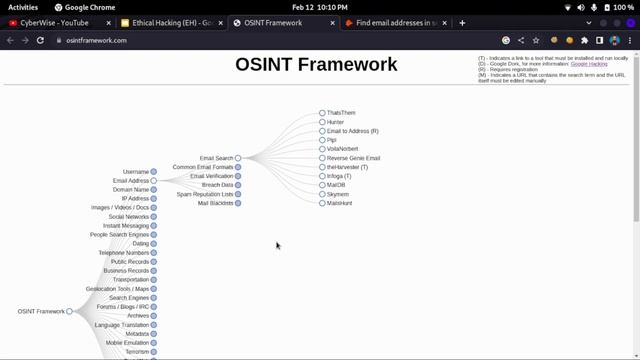Expand the Dating node

tap(153, 244)
